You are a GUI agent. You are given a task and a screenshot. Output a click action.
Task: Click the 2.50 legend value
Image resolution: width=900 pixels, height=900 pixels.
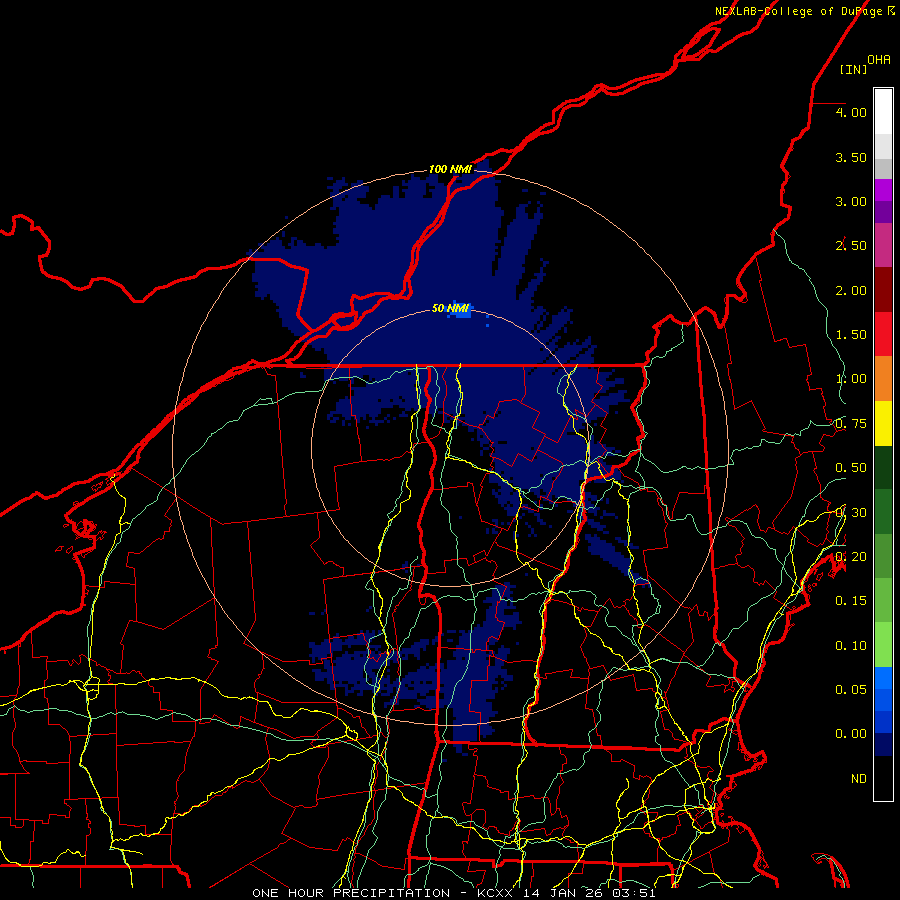click(851, 246)
